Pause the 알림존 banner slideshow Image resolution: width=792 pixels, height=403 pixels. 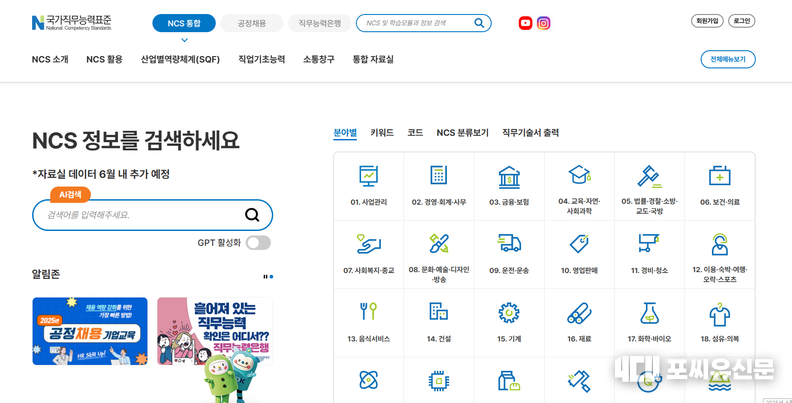[265, 277]
